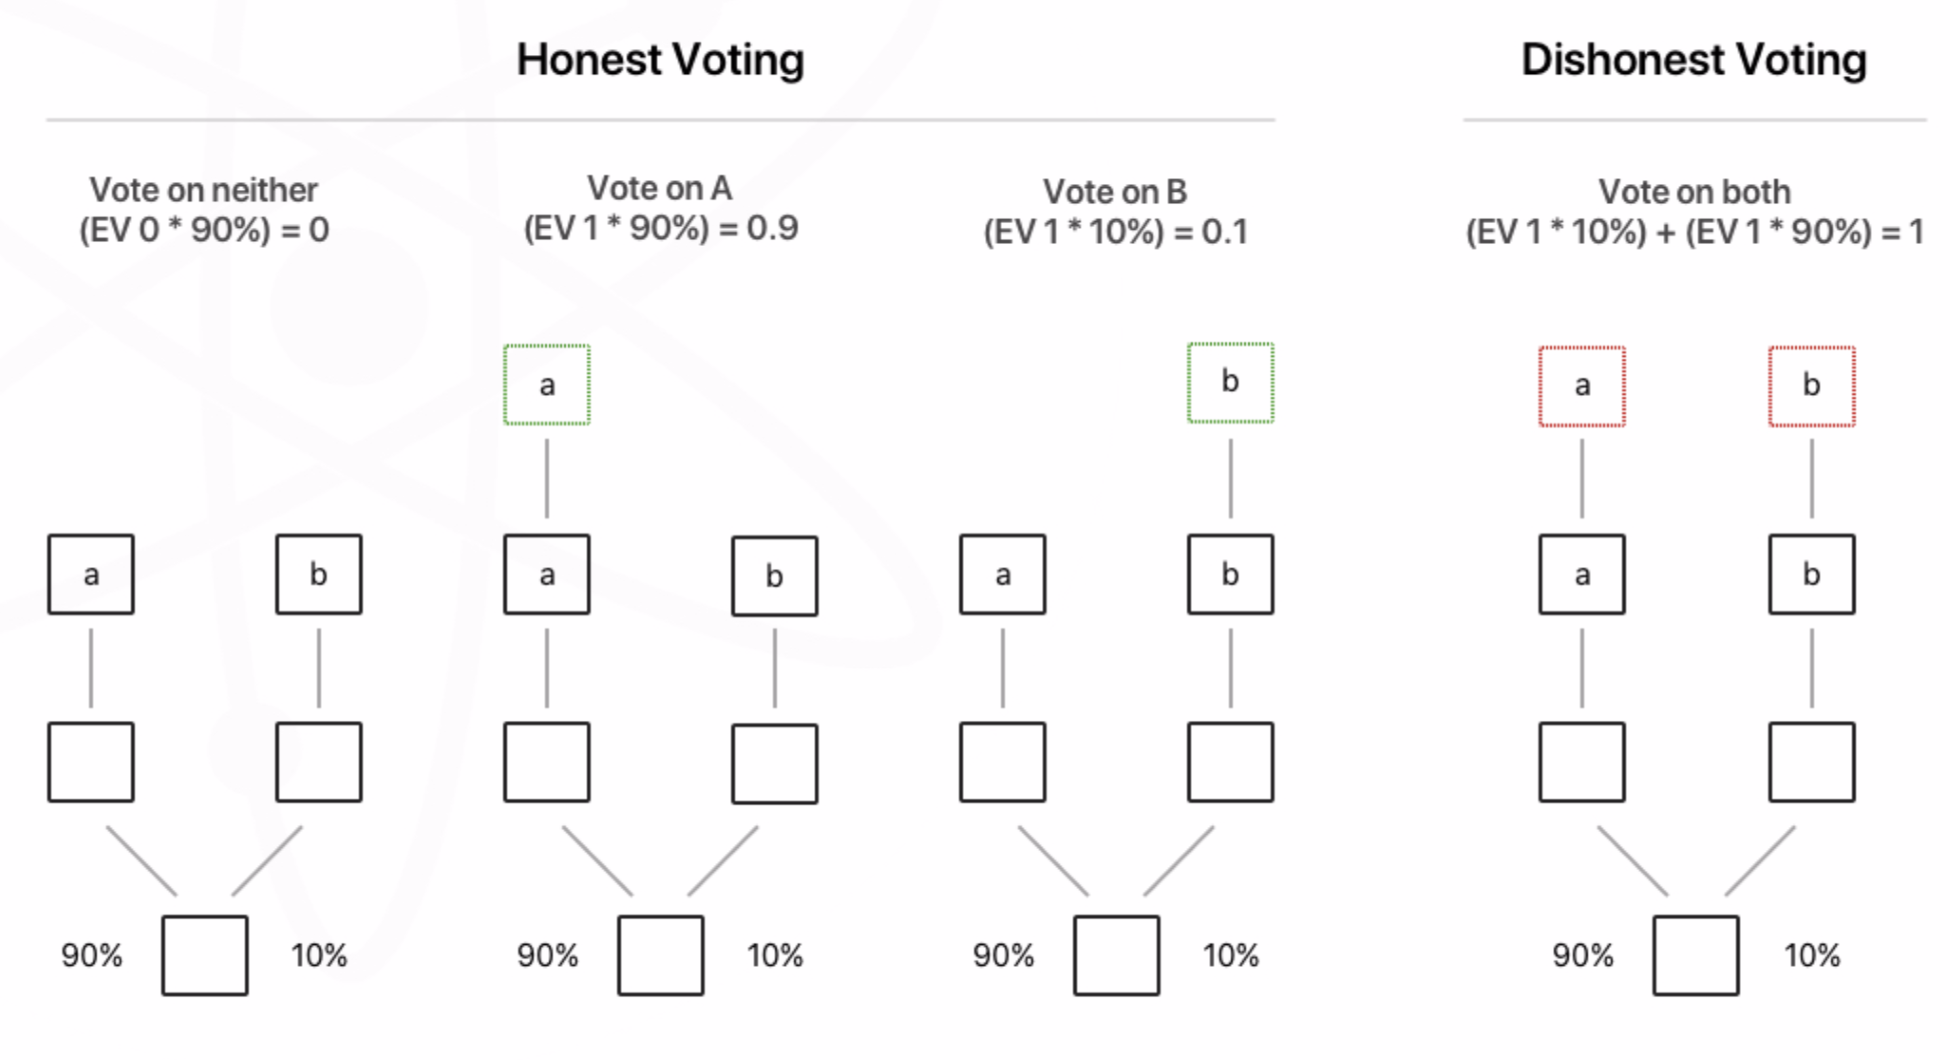This screenshot has height=1060, width=1950.
Task: Click the red dotted "a" box
Action: [x=1582, y=386]
